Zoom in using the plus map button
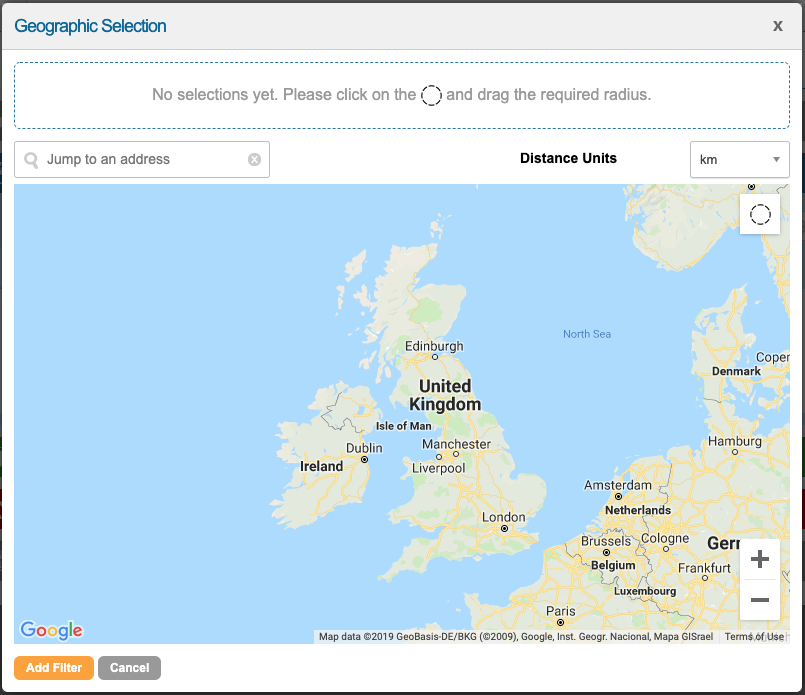The height and width of the screenshot is (695, 805). (x=759, y=559)
